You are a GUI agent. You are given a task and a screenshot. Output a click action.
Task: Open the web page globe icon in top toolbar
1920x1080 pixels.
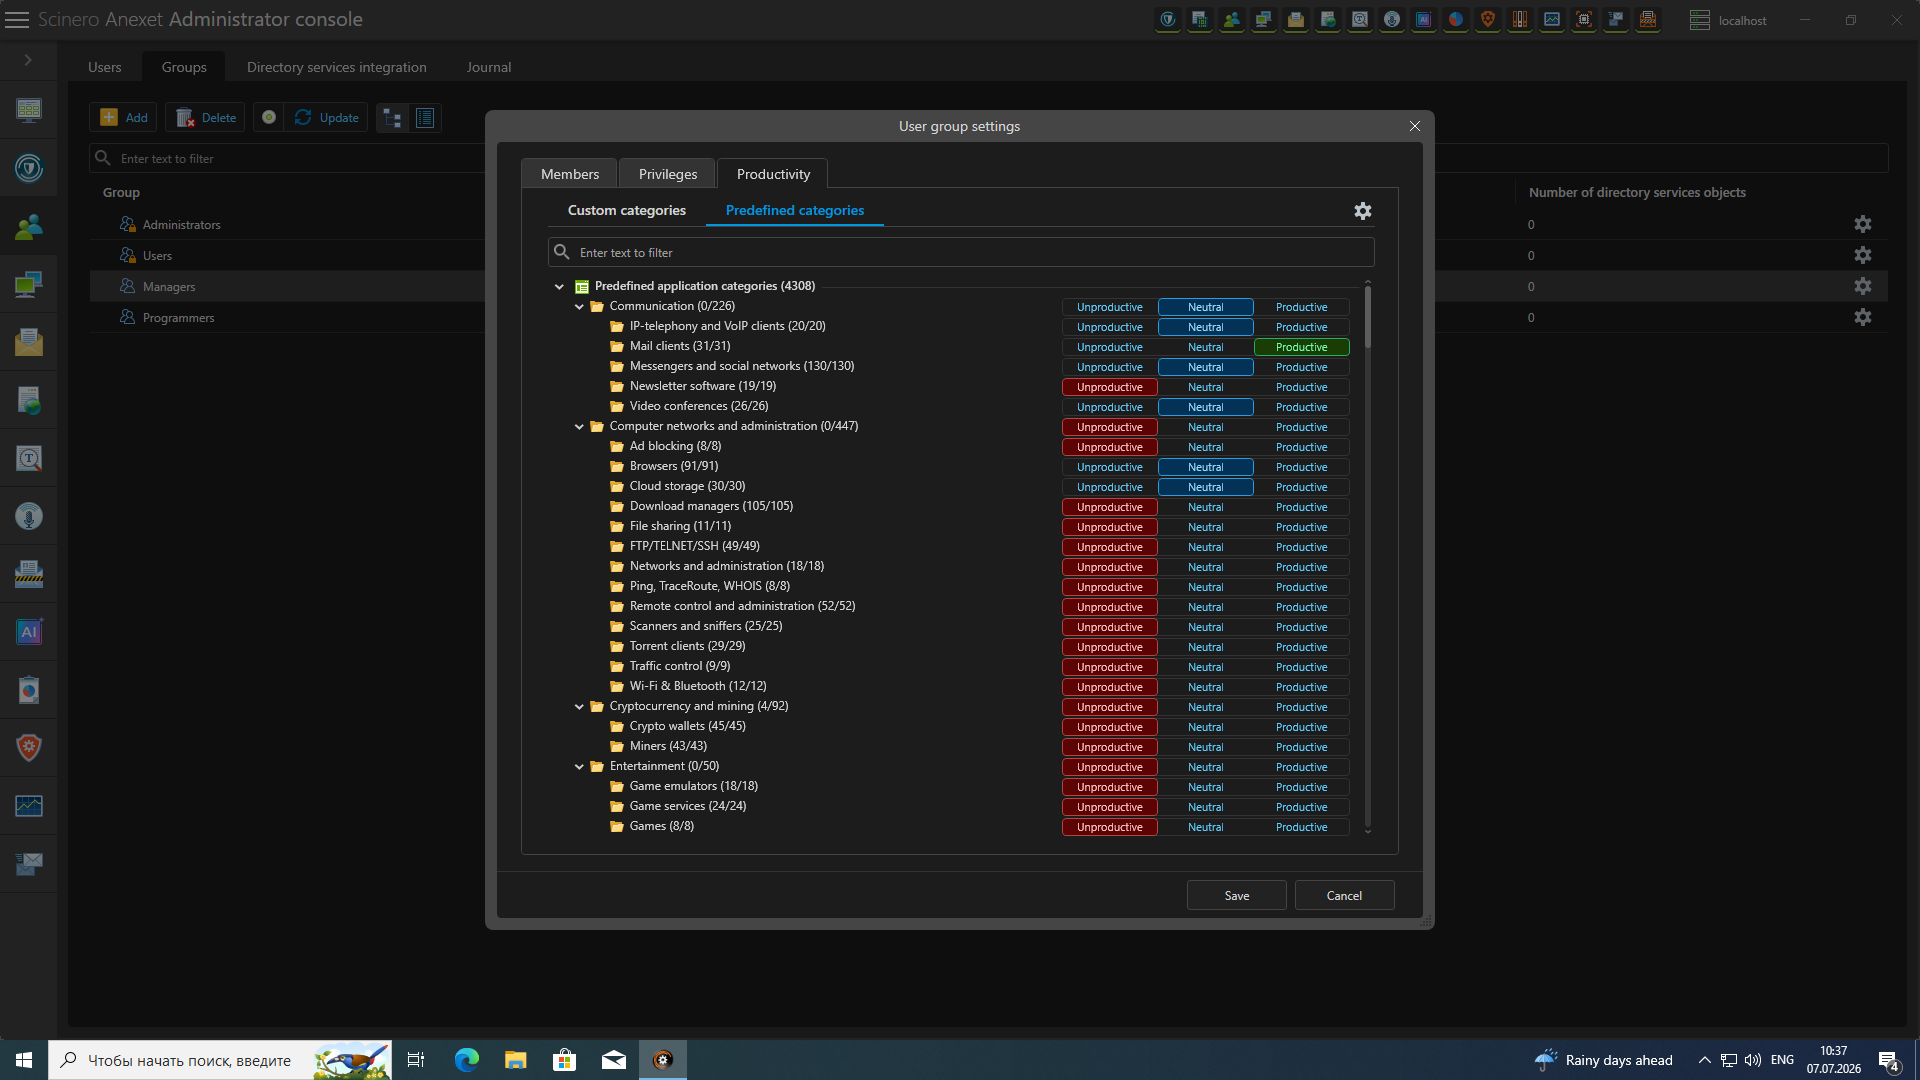1328,20
